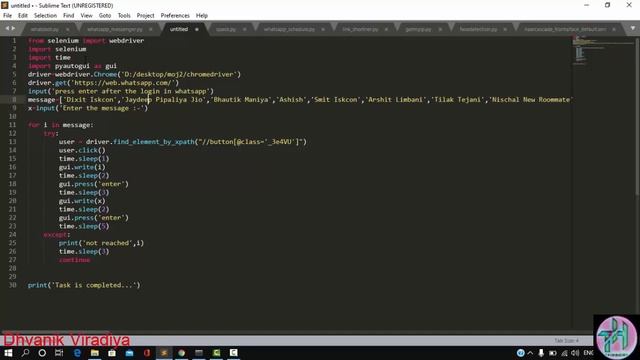The height and width of the screenshot is (360, 640).
Task: Click line number 30 in the gutter
Action: tap(13, 285)
